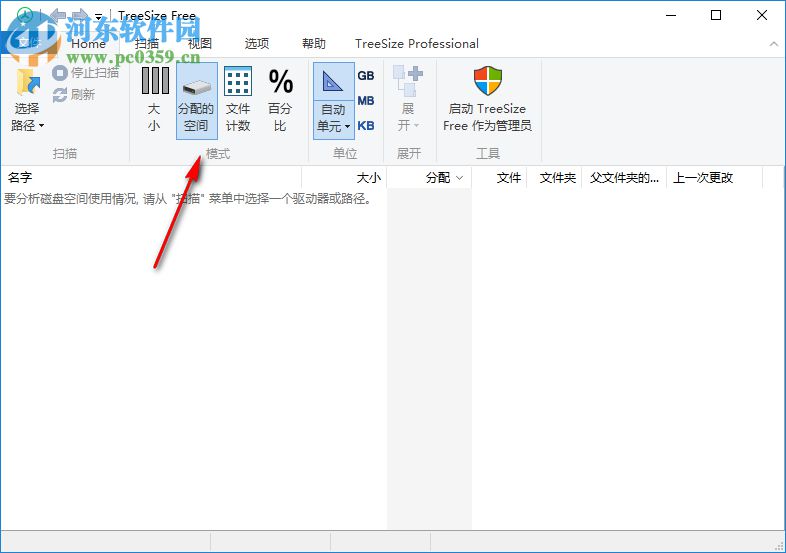
Task: Open the TreeSize Professional tab
Action: pyautogui.click(x=417, y=44)
